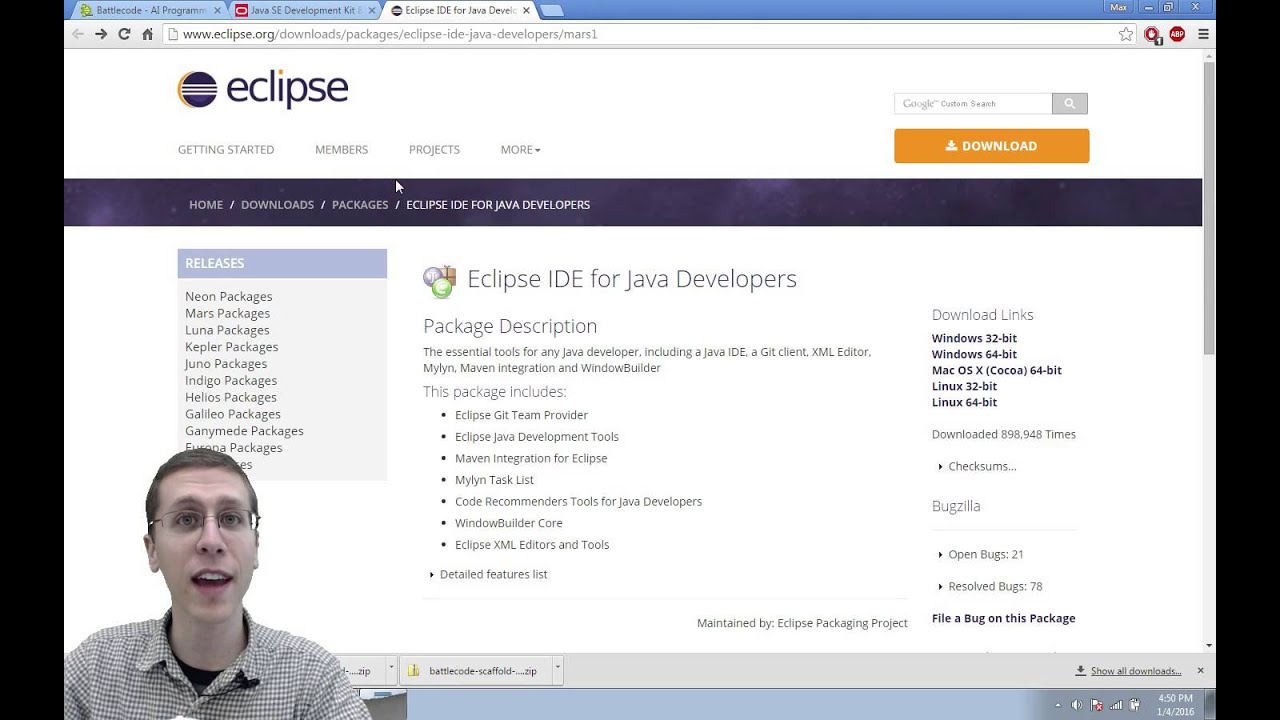
Task: Open Indigo Packages release
Action: tap(231, 381)
